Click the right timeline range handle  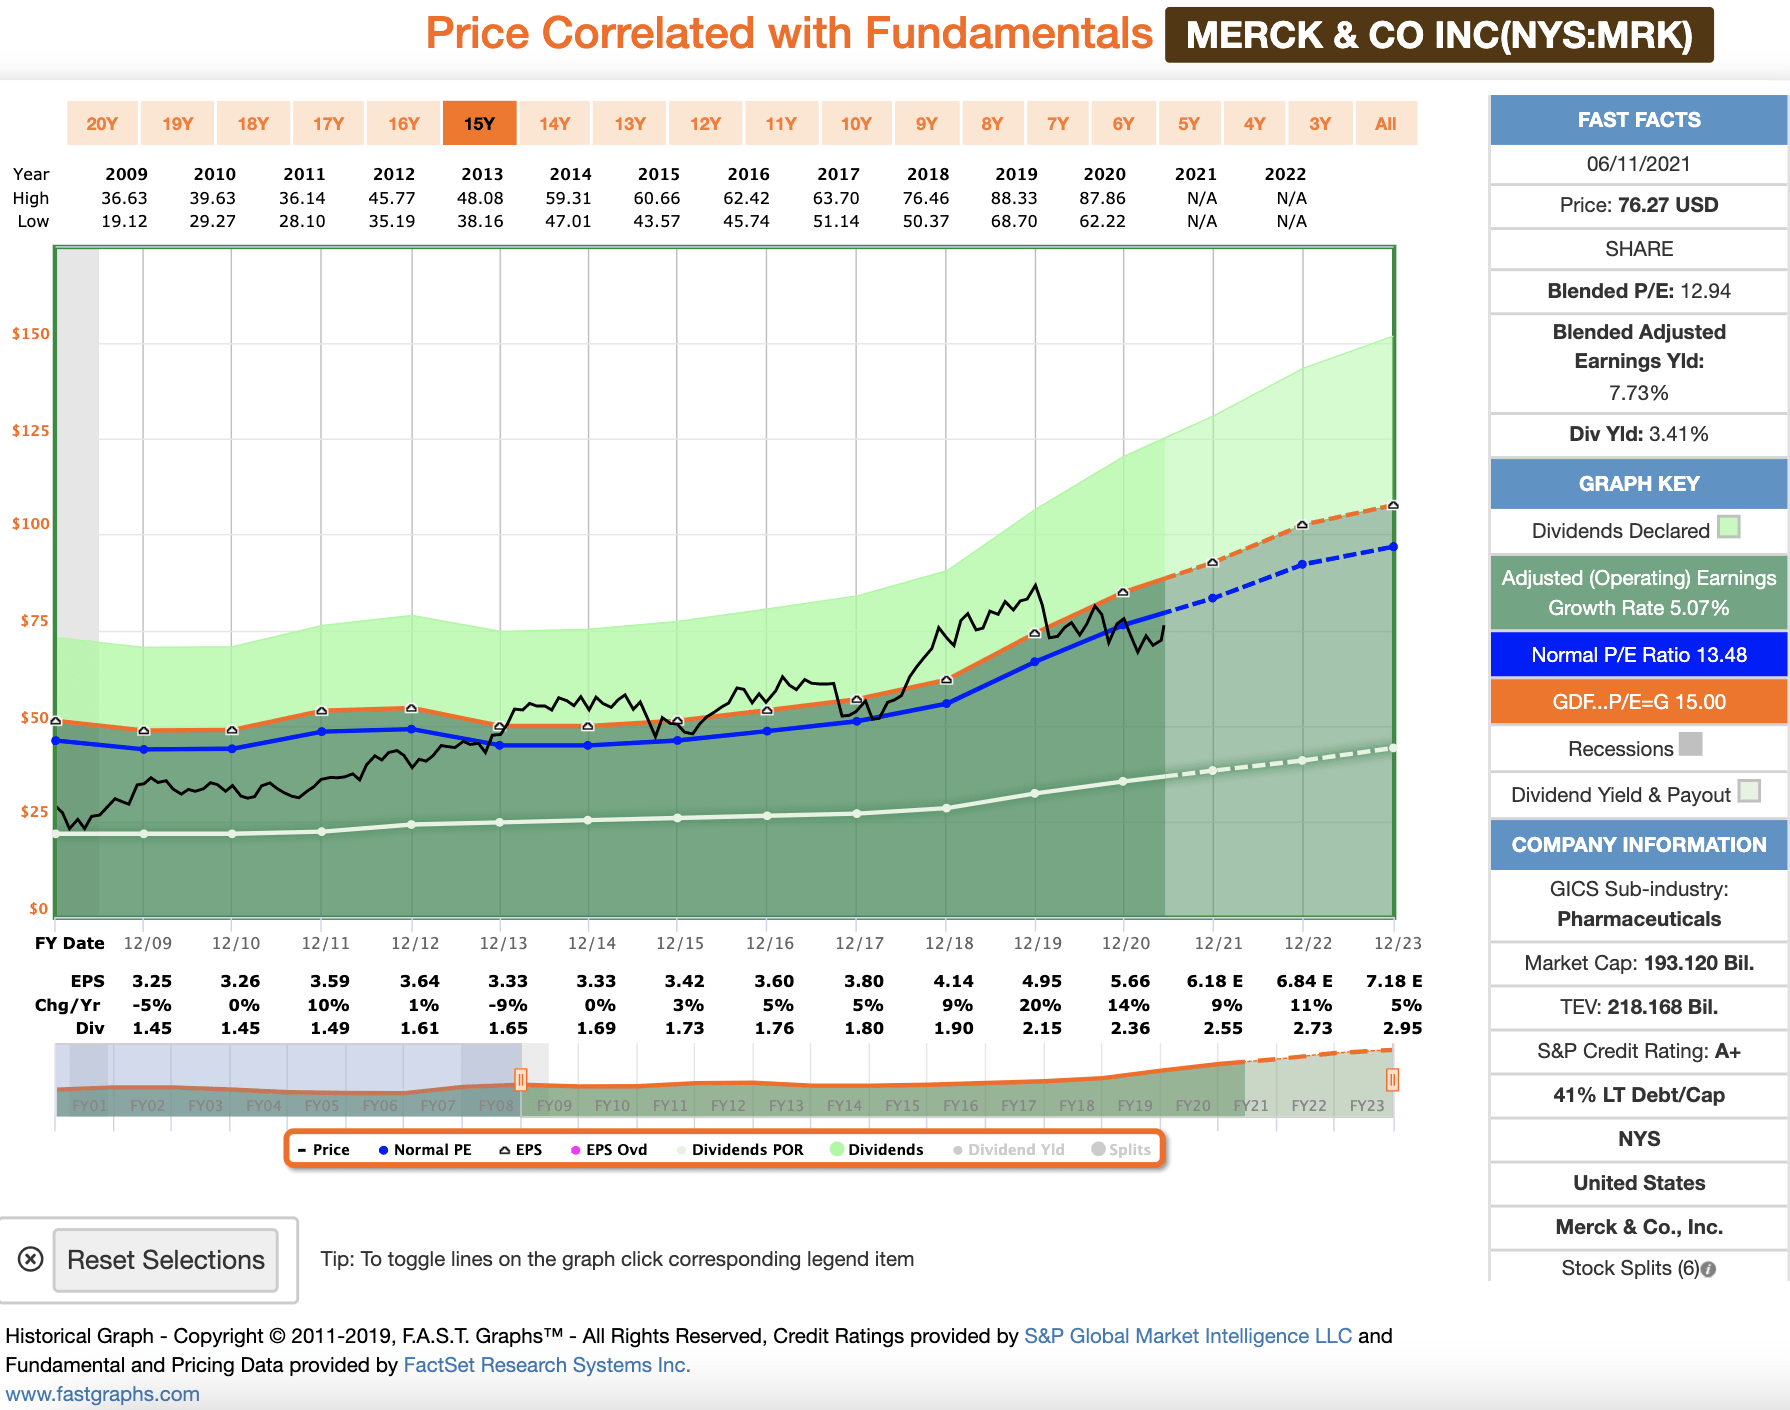1392,1079
